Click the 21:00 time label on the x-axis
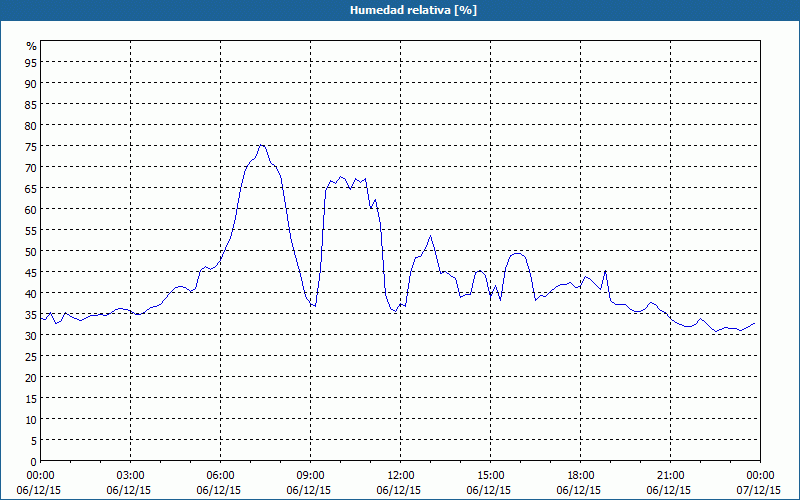800x500 pixels. 670,476
